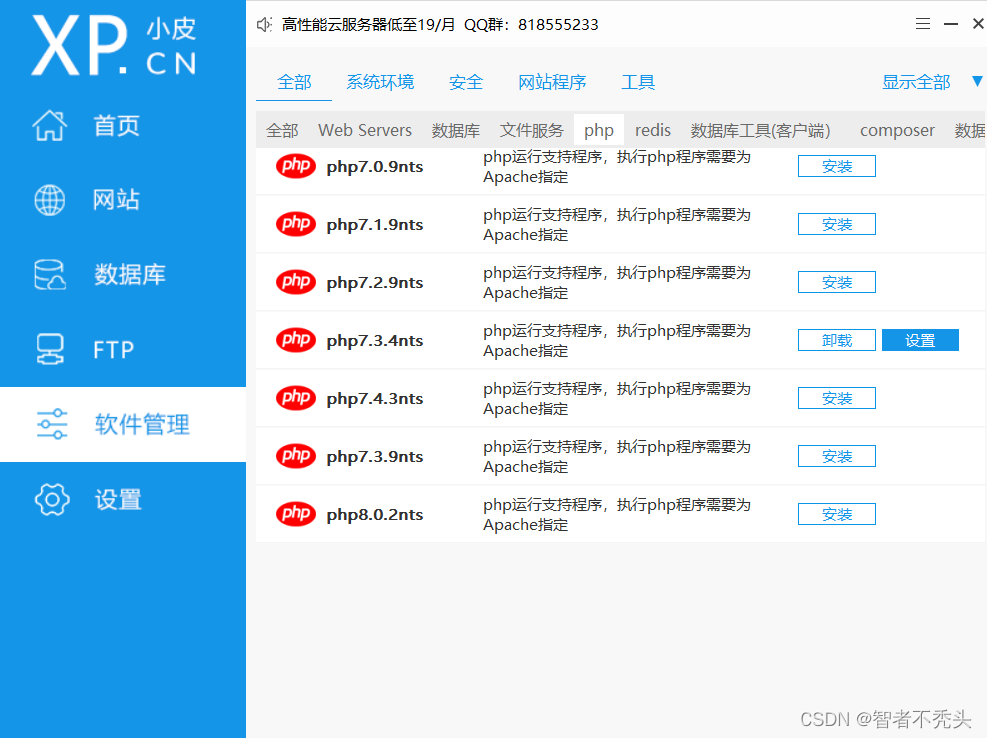Switch to the 网站程序 tab
987x738 pixels.
coord(552,82)
